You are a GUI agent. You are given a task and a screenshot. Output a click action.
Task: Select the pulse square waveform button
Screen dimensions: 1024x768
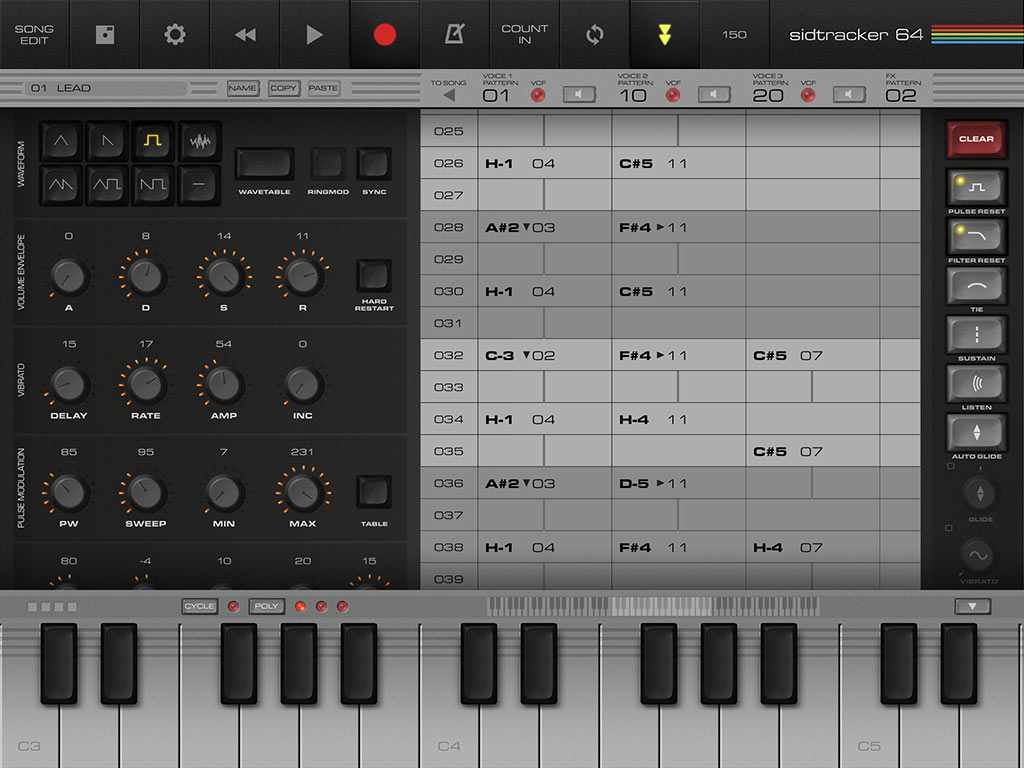153,142
